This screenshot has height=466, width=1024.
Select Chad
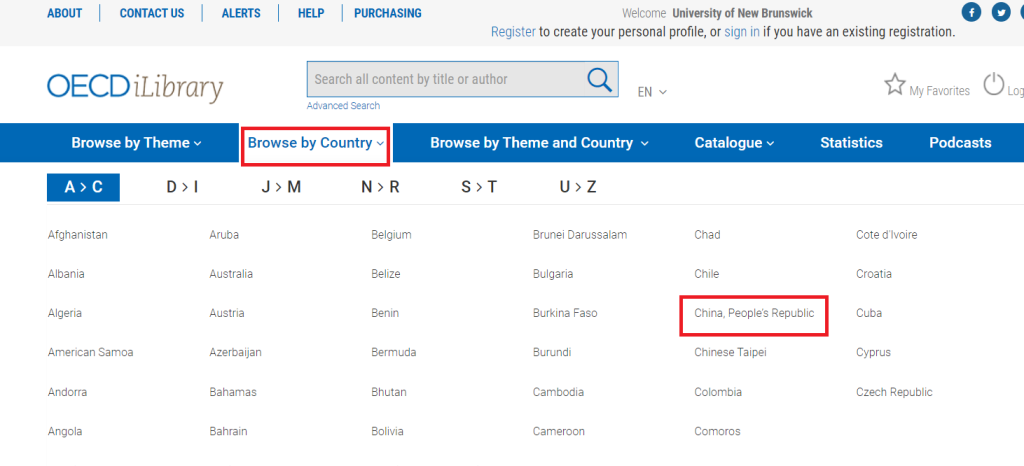click(707, 235)
